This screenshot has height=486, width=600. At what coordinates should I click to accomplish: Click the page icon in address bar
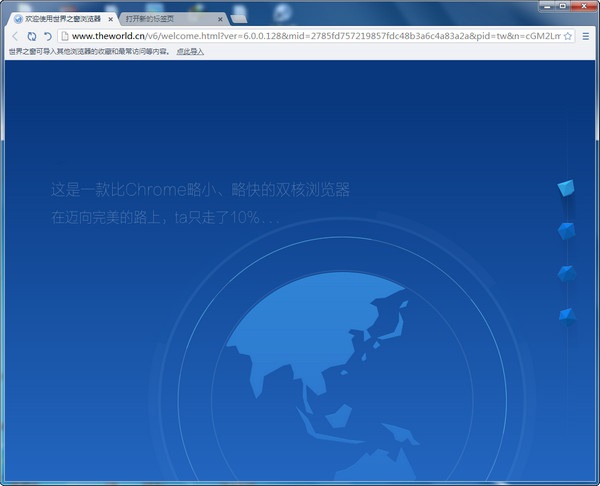(65, 36)
